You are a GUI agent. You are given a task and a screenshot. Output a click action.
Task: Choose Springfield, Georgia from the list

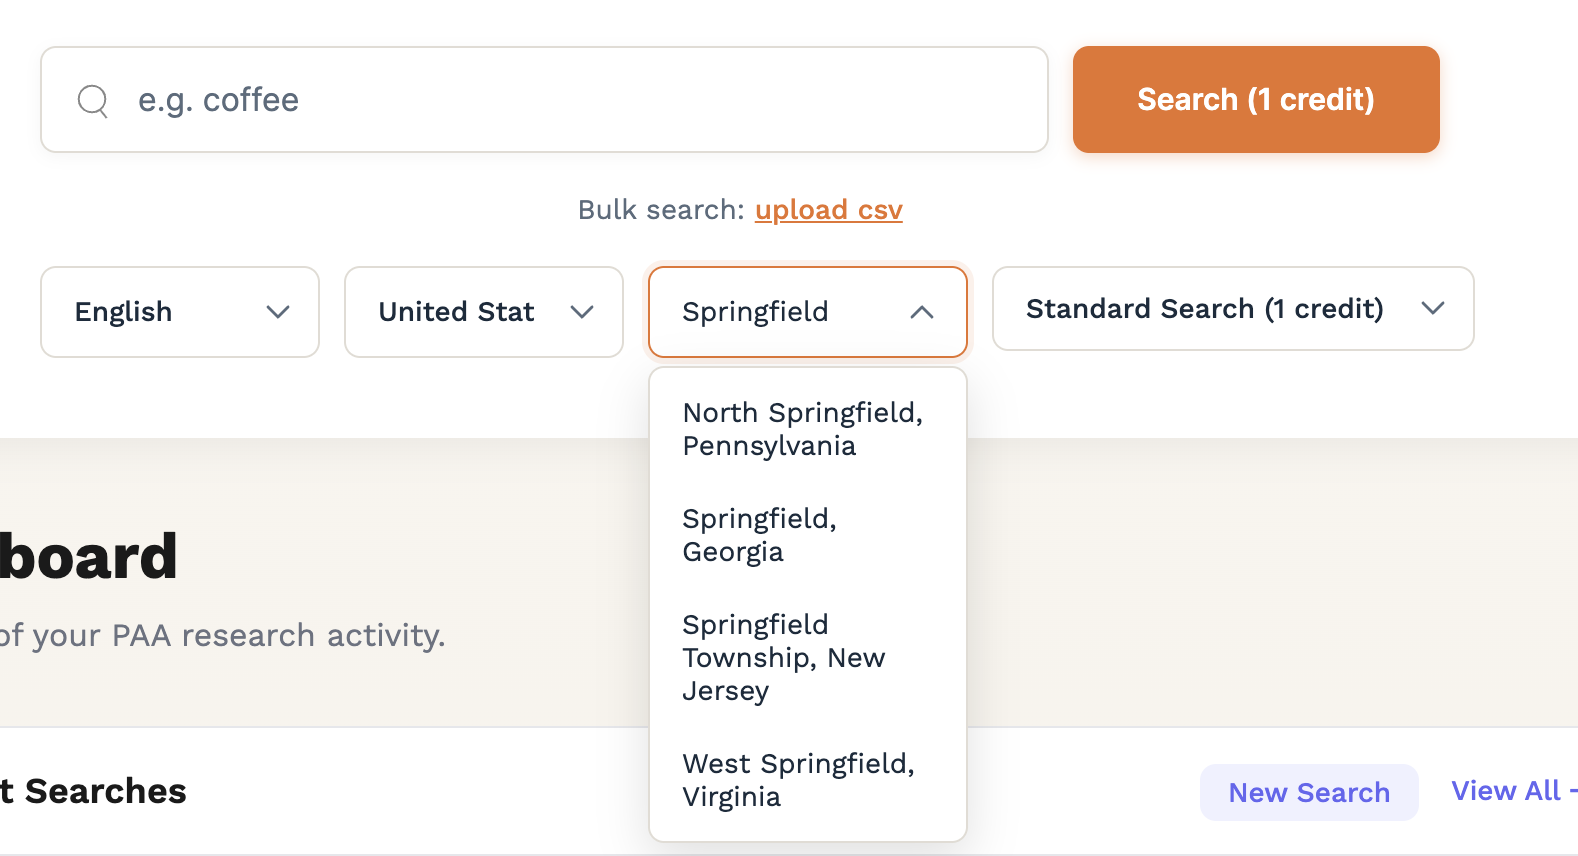(759, 534)
